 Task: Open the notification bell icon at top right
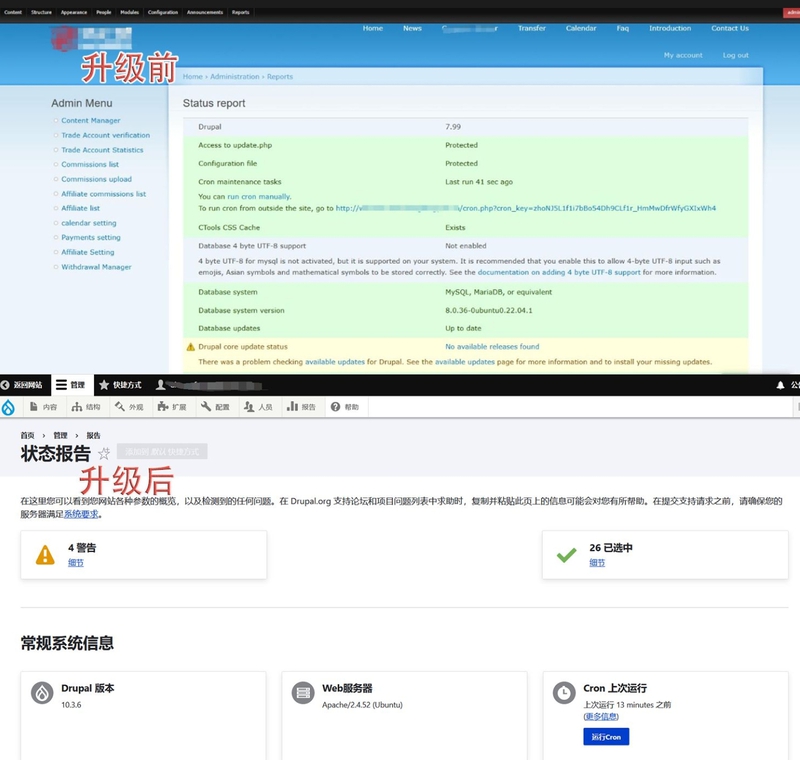pyautogui.click(x=779, y=385)
